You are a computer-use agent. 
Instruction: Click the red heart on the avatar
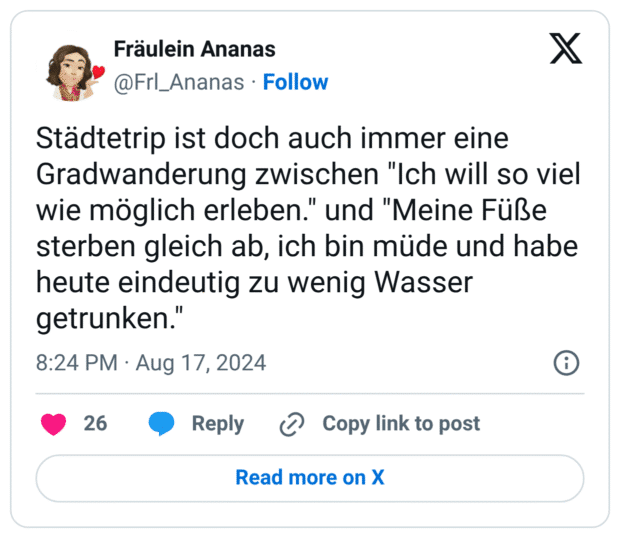pos(98,72)
